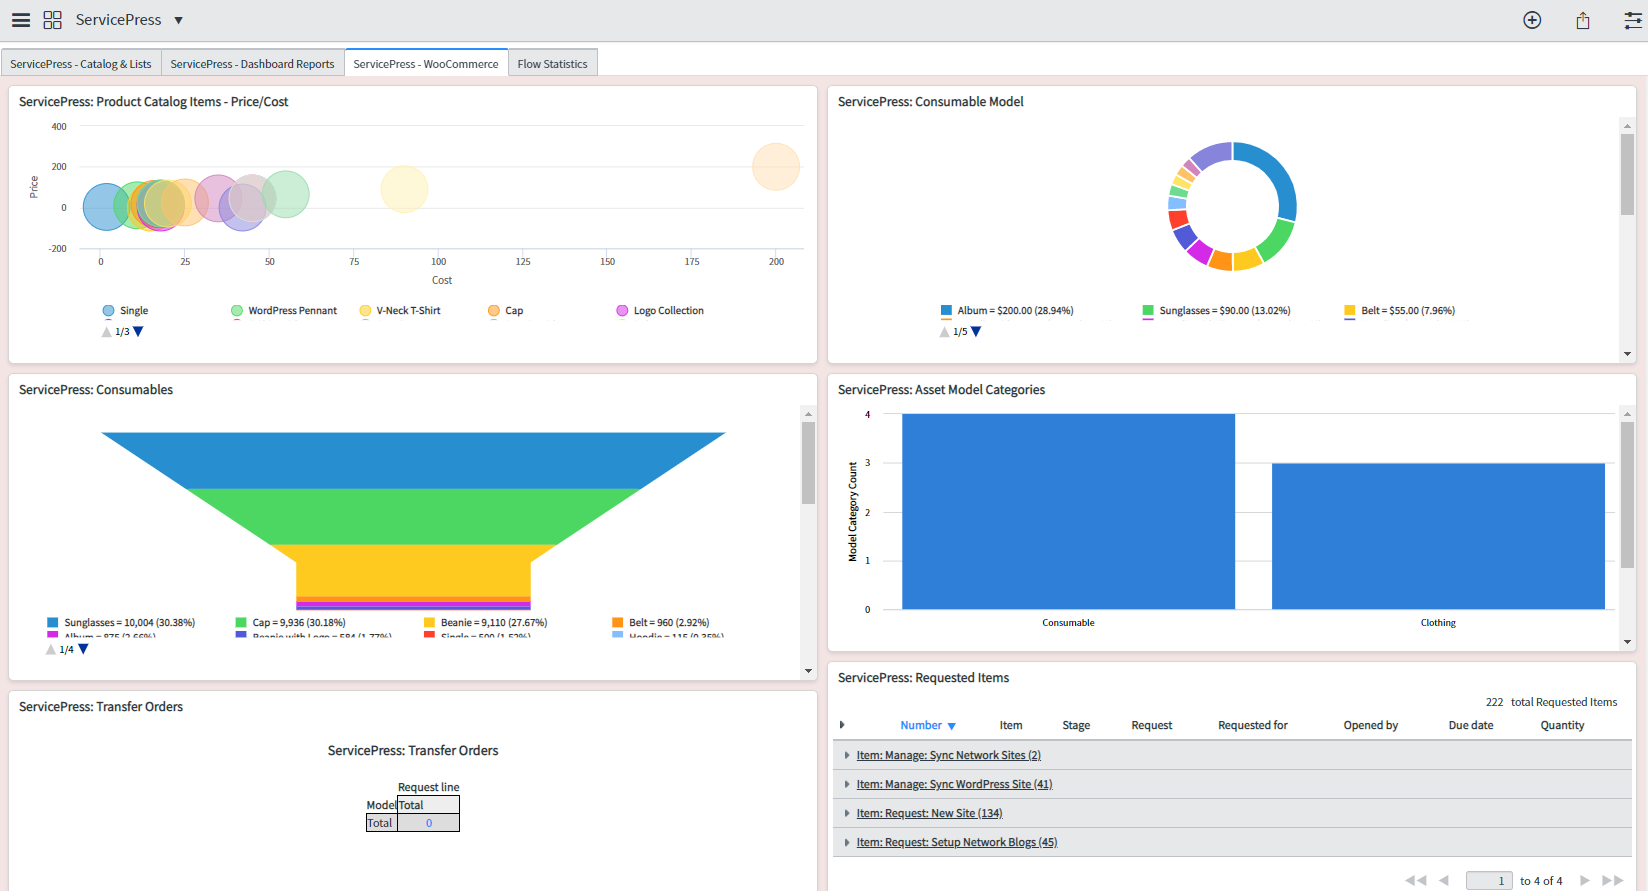Expand Request: Setup Network Blogs group
The image size is (1648, 891).
pos(847,842)
